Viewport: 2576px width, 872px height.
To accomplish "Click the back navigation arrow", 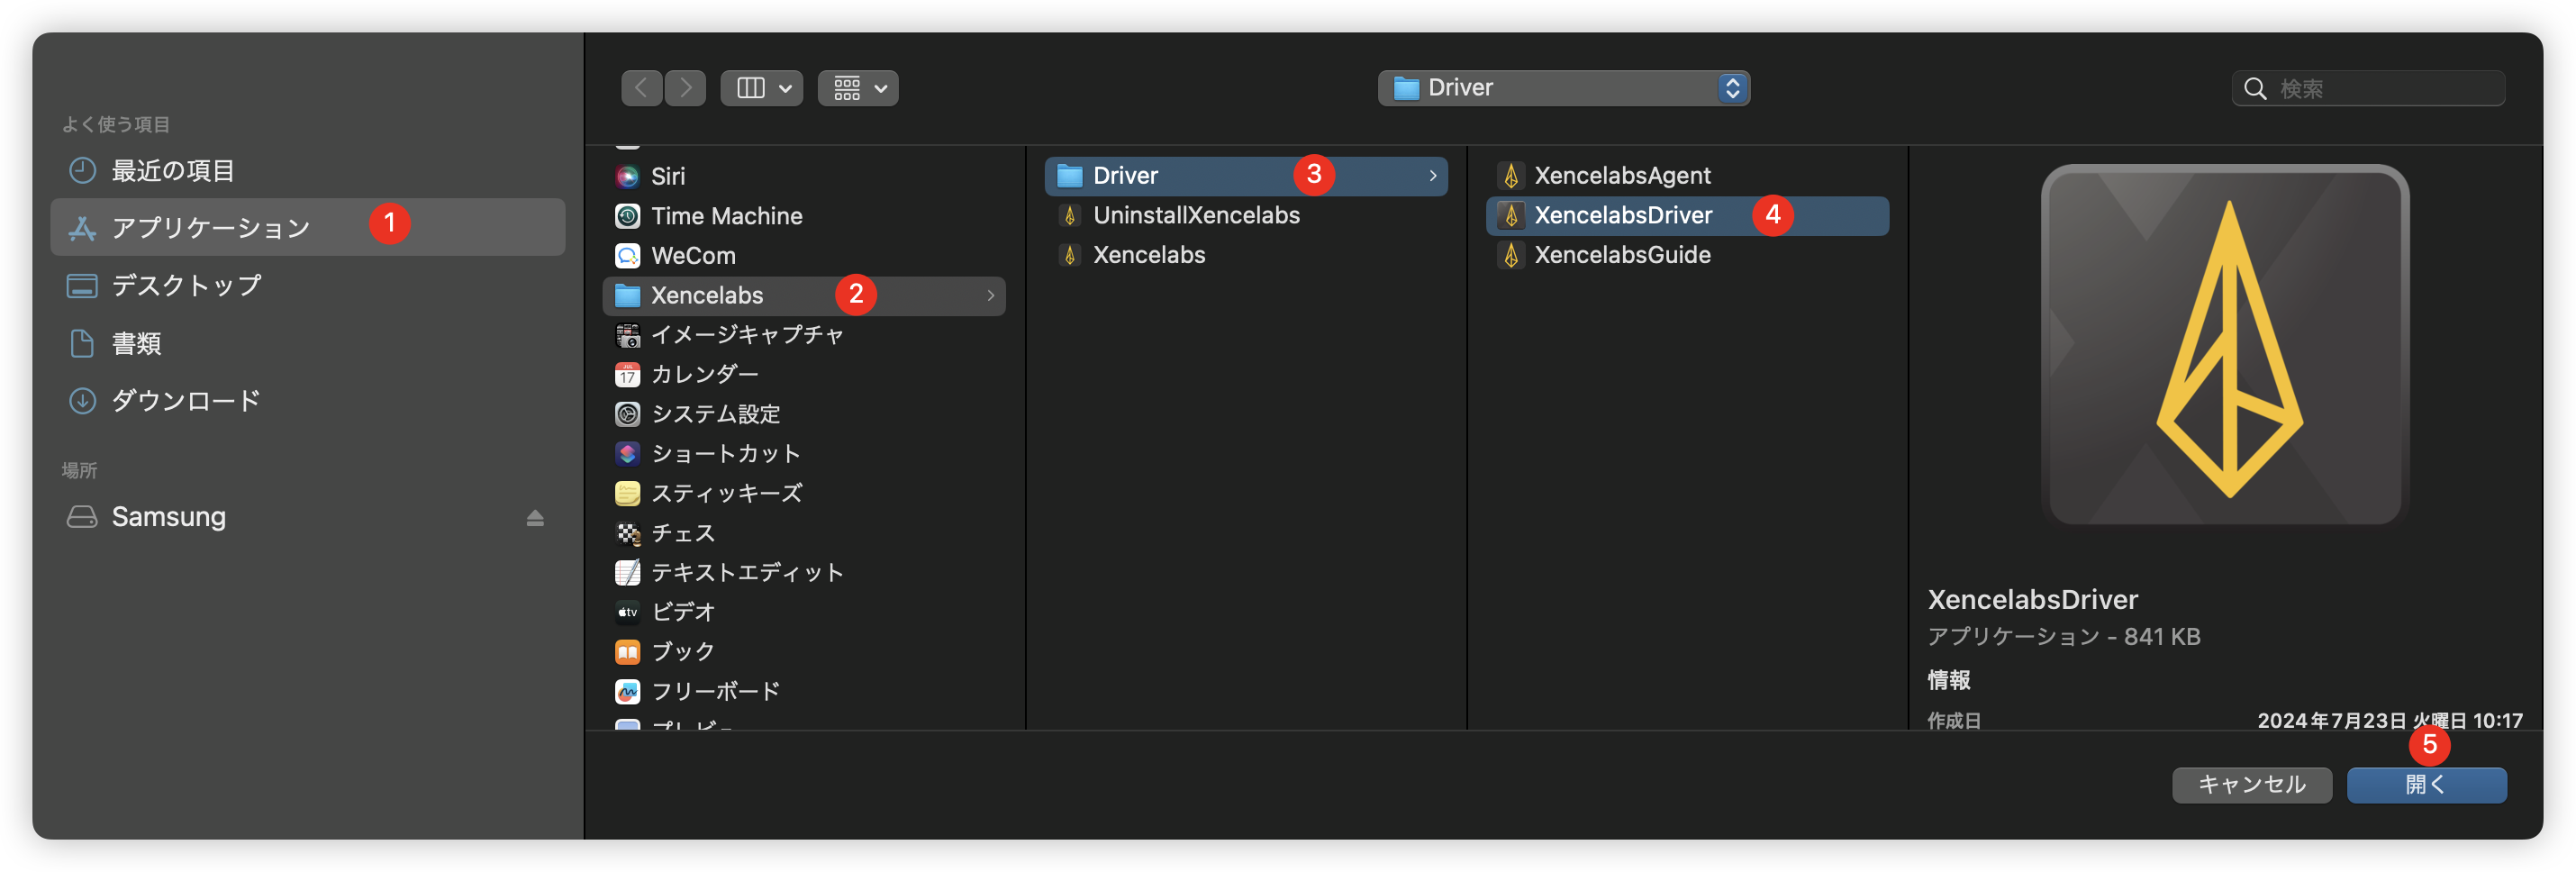I will pos(642,88).
